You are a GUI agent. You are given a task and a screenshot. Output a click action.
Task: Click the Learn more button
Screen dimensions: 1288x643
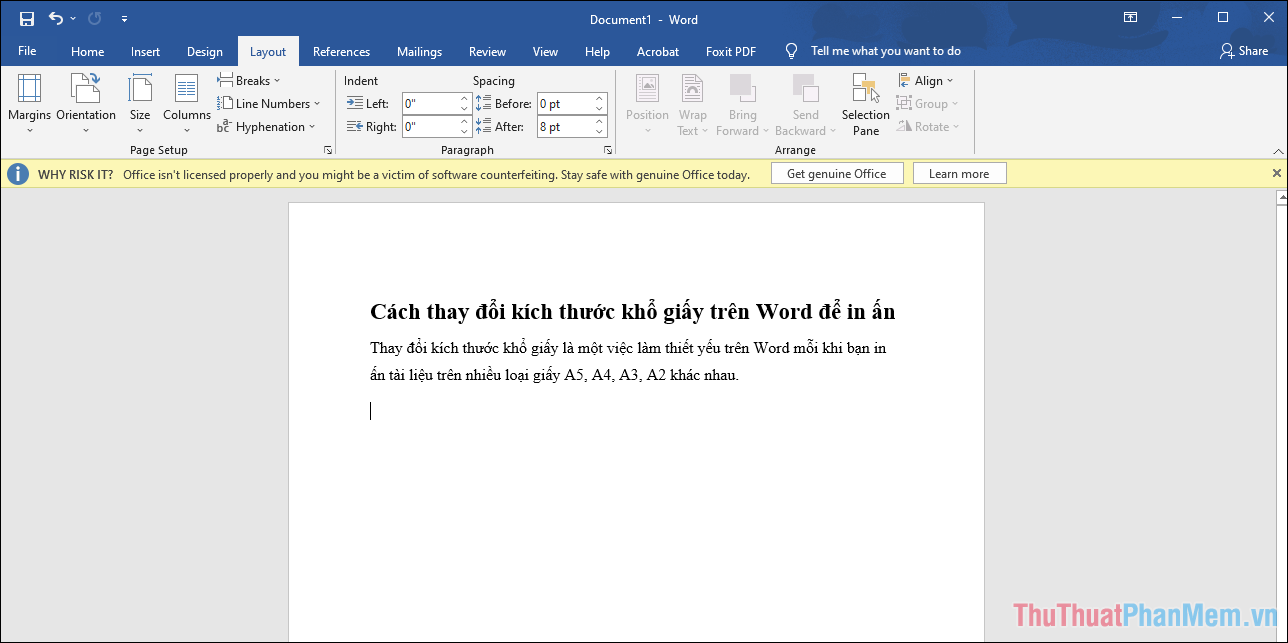pos(959,172)
